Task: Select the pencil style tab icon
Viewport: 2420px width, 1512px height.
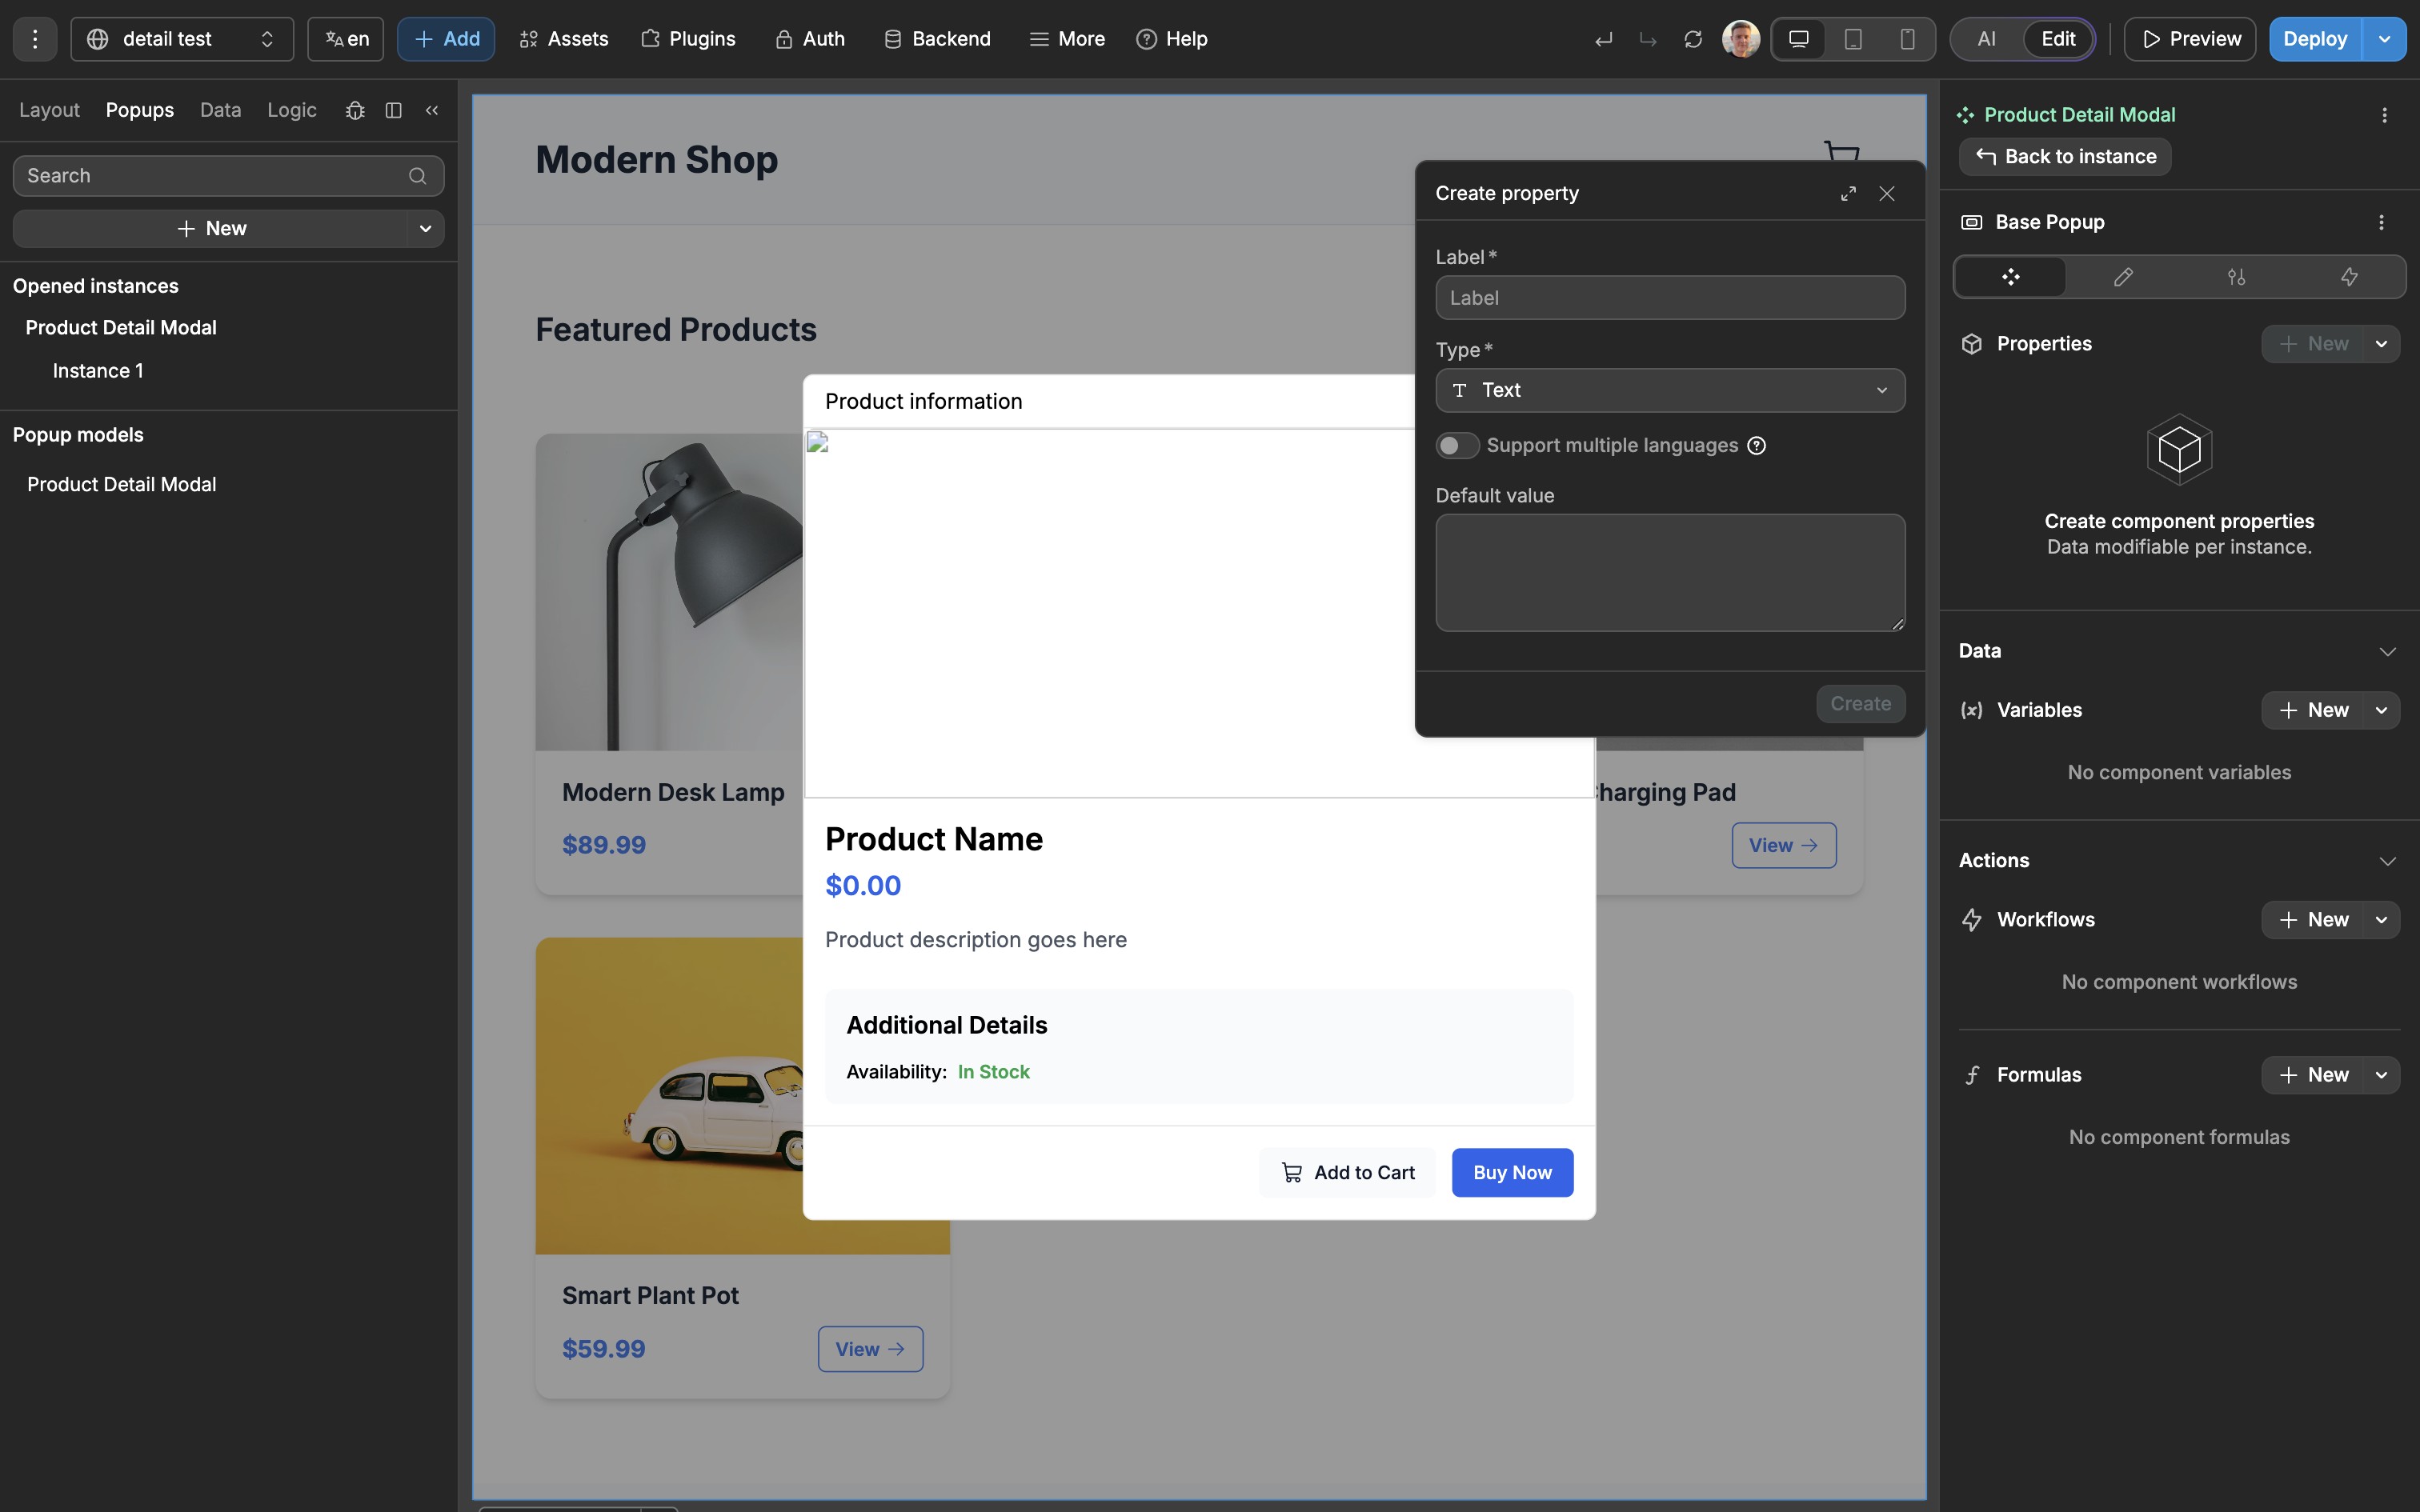Action: tap(2123, 277)
